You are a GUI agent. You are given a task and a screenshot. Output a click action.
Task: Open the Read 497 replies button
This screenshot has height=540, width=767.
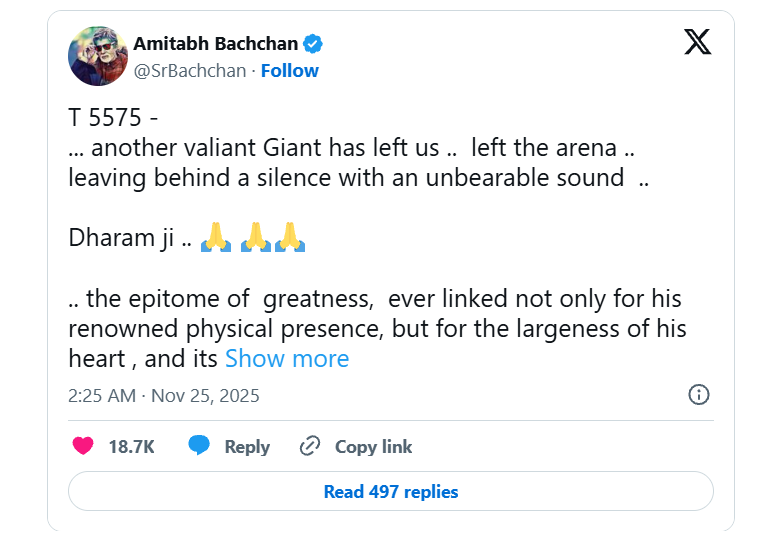[390, 492]
